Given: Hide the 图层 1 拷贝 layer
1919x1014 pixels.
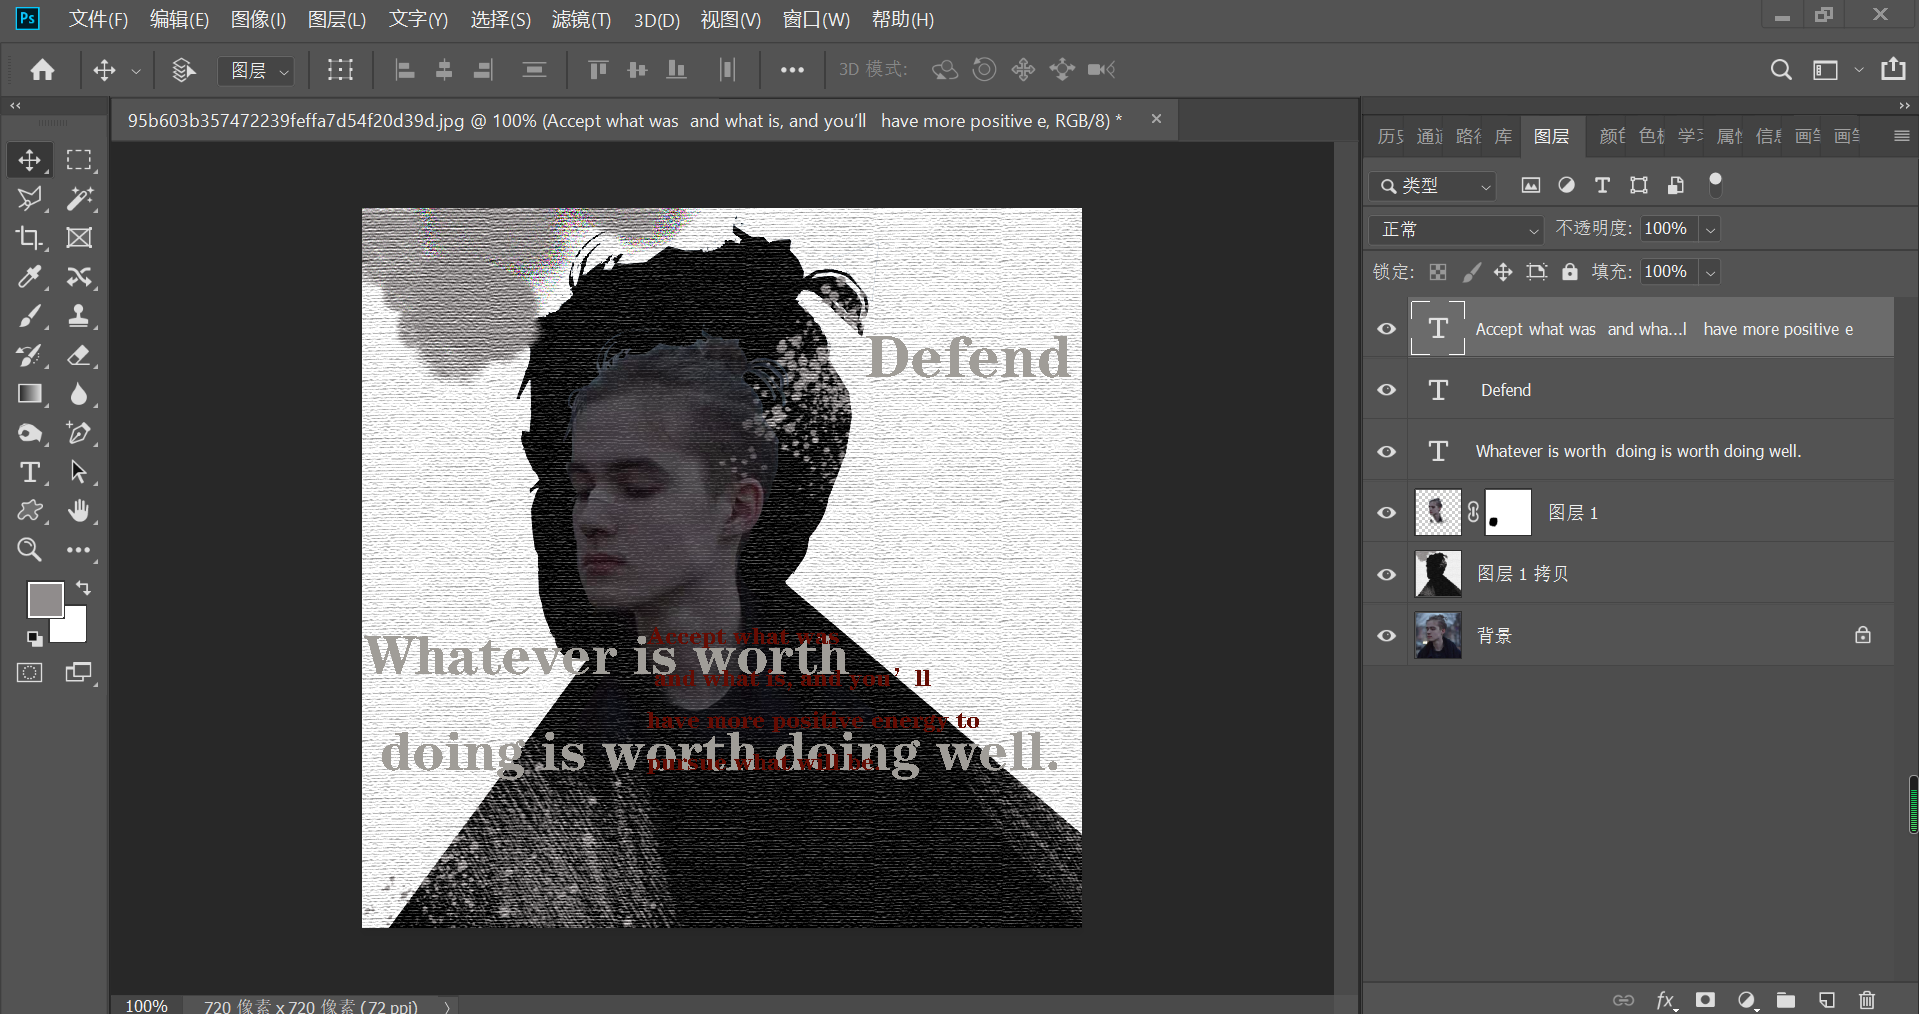Looking at the screenshot, I should coord(1387,574).
